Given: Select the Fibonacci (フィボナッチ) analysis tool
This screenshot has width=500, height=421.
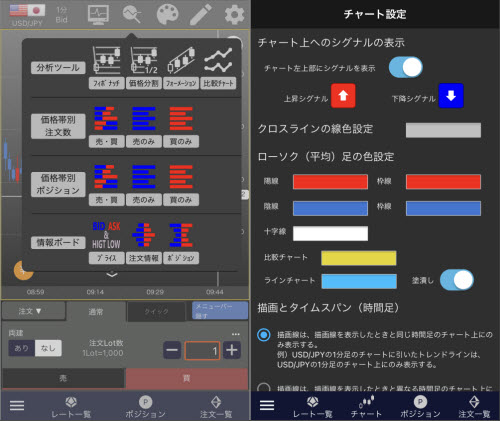Looking at the screenshot, I should (106, 67).
